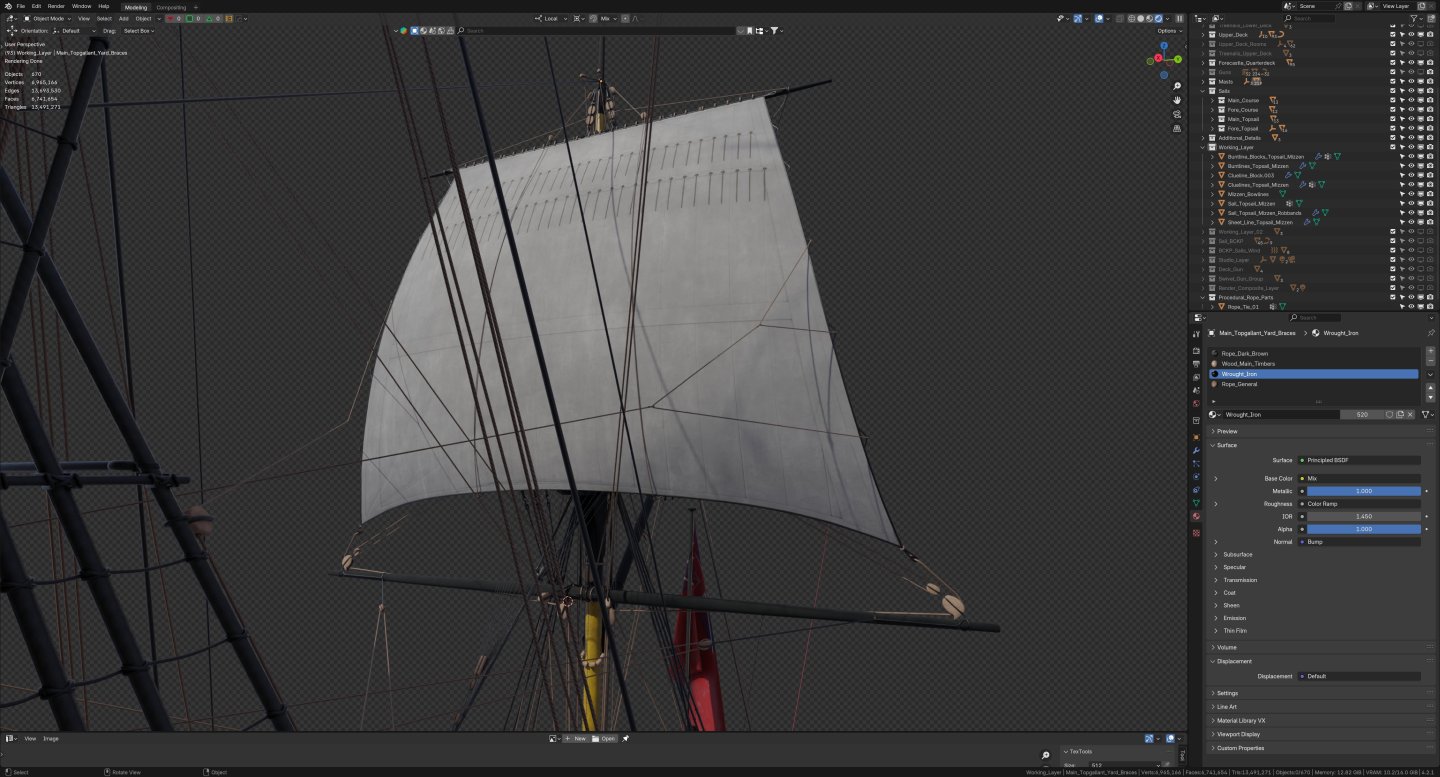Viewport: 1440px width, 777px height.
Task: Toggle exclude checkbox for Upper_Deck collection
Action: [x=1392, y=34]
